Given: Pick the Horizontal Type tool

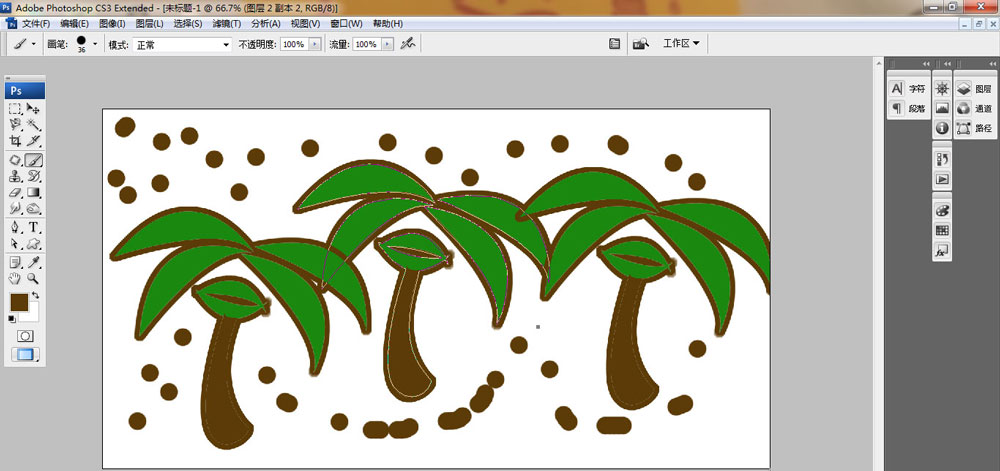Looking at the screenshot, I should point(33,228).
